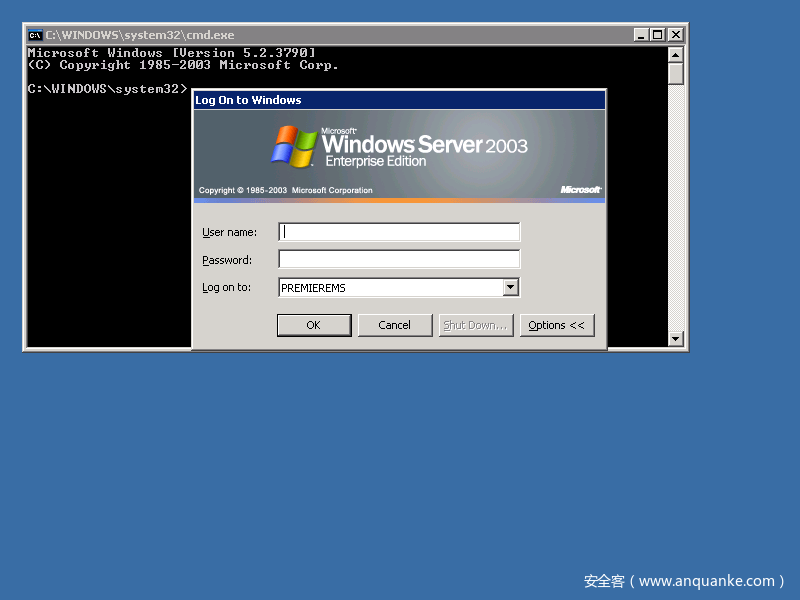Click the C:\WINDOWS\system32> prompt text

[x=108, y=89]
